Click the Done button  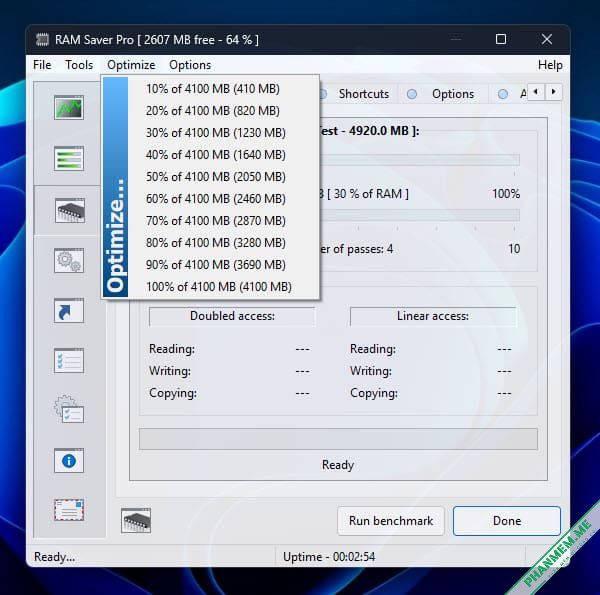tap(507, 521)
